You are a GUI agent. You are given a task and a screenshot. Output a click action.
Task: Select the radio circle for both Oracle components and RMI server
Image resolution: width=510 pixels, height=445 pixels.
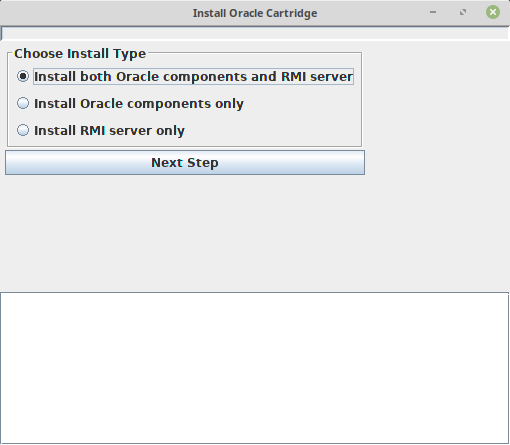click(x=23, y=76)
